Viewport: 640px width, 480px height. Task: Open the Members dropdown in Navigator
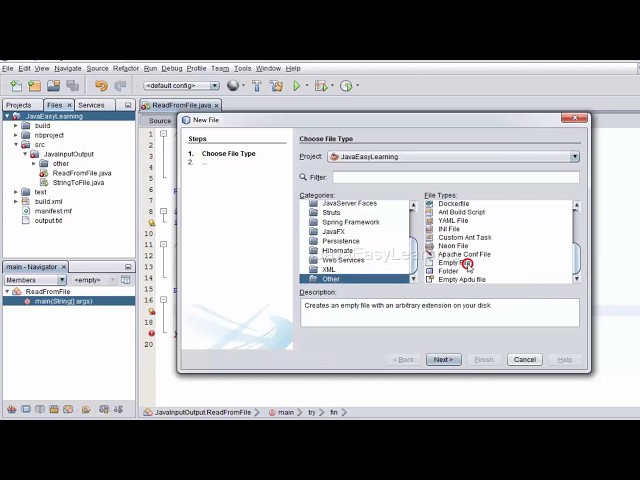pyautogui.click(x=62, y=280)
